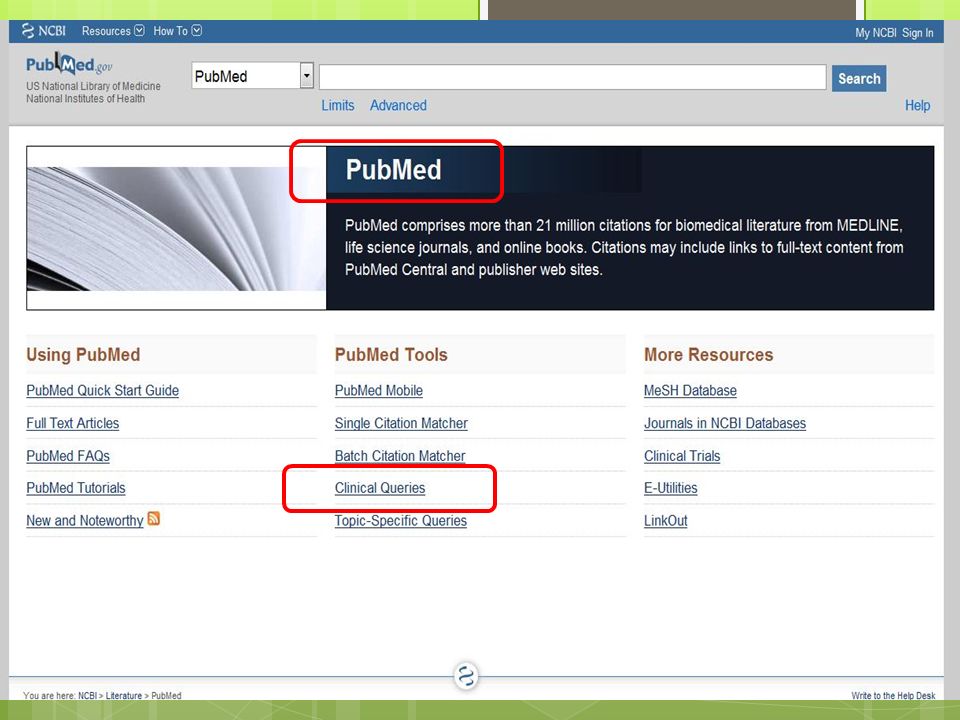The image size is (960, 720).
Task: Open PubMed Mobile link
Action: click(x=379, y=391)
